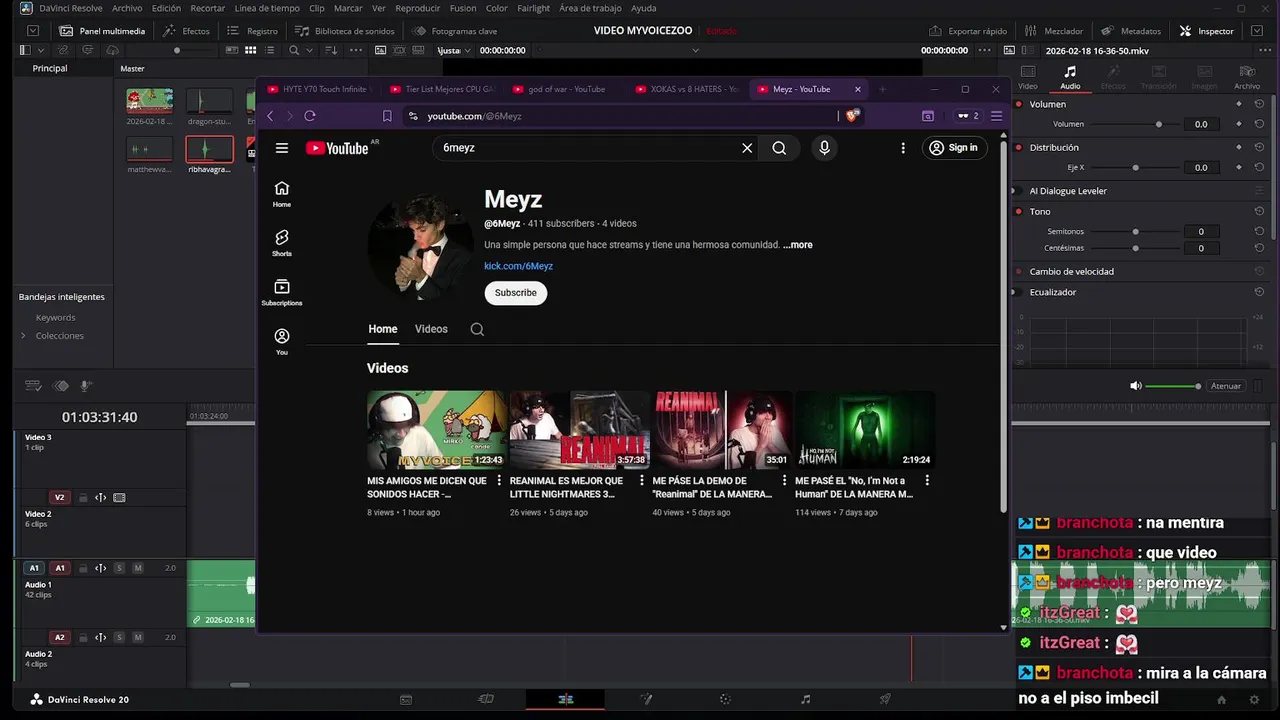Enable AI Dialogue Leveler toggle
This screenshot has width=1280, height=720.
click(1019, 191)
